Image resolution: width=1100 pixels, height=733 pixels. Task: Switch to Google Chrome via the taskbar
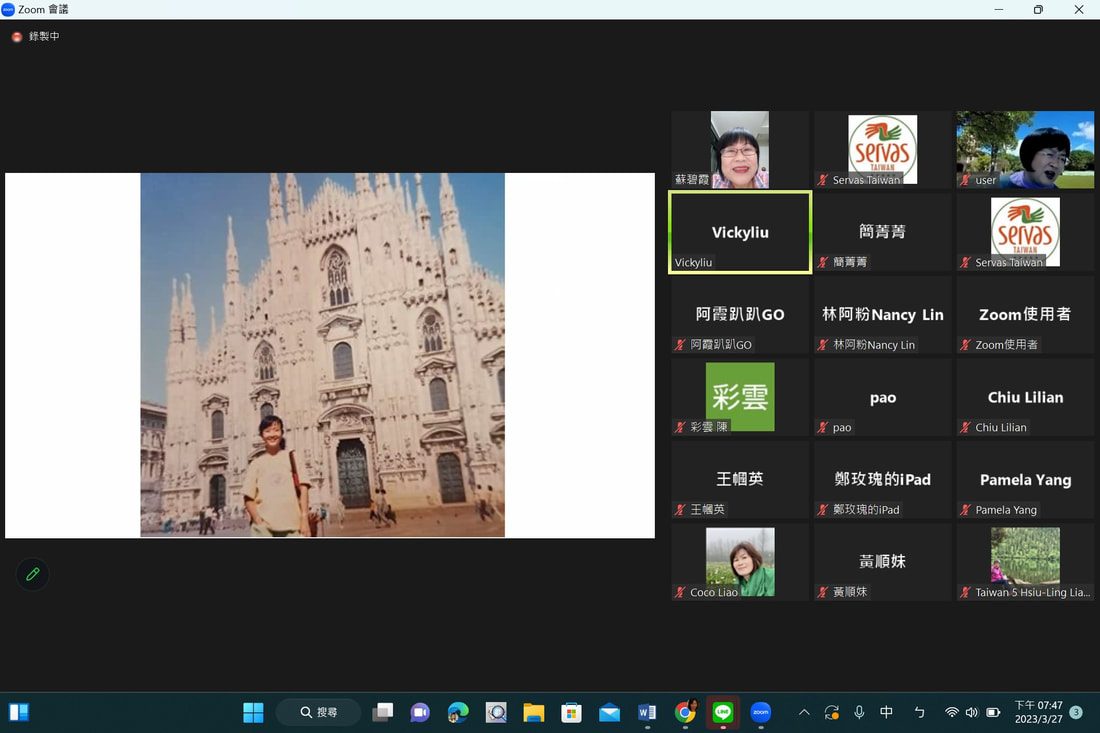[x=685, y=713]
